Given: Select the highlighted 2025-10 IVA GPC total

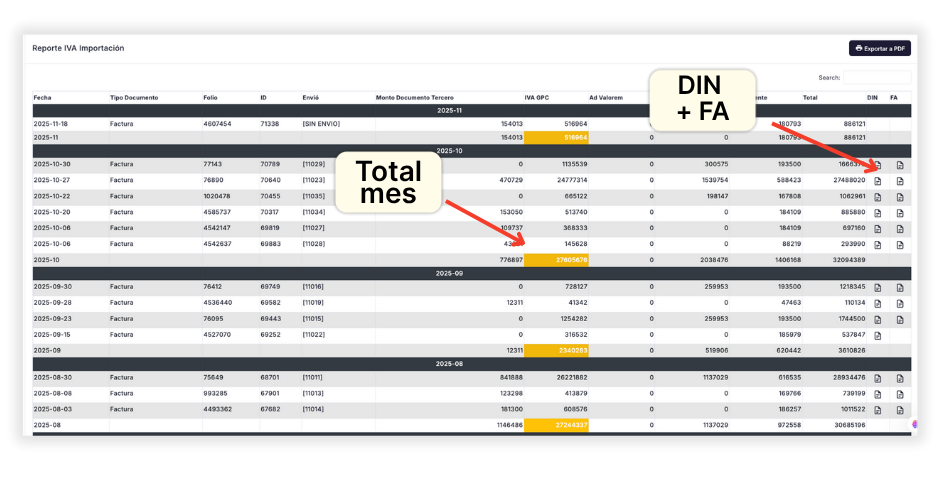Looking at the screenshot, I should coord(556,260).
